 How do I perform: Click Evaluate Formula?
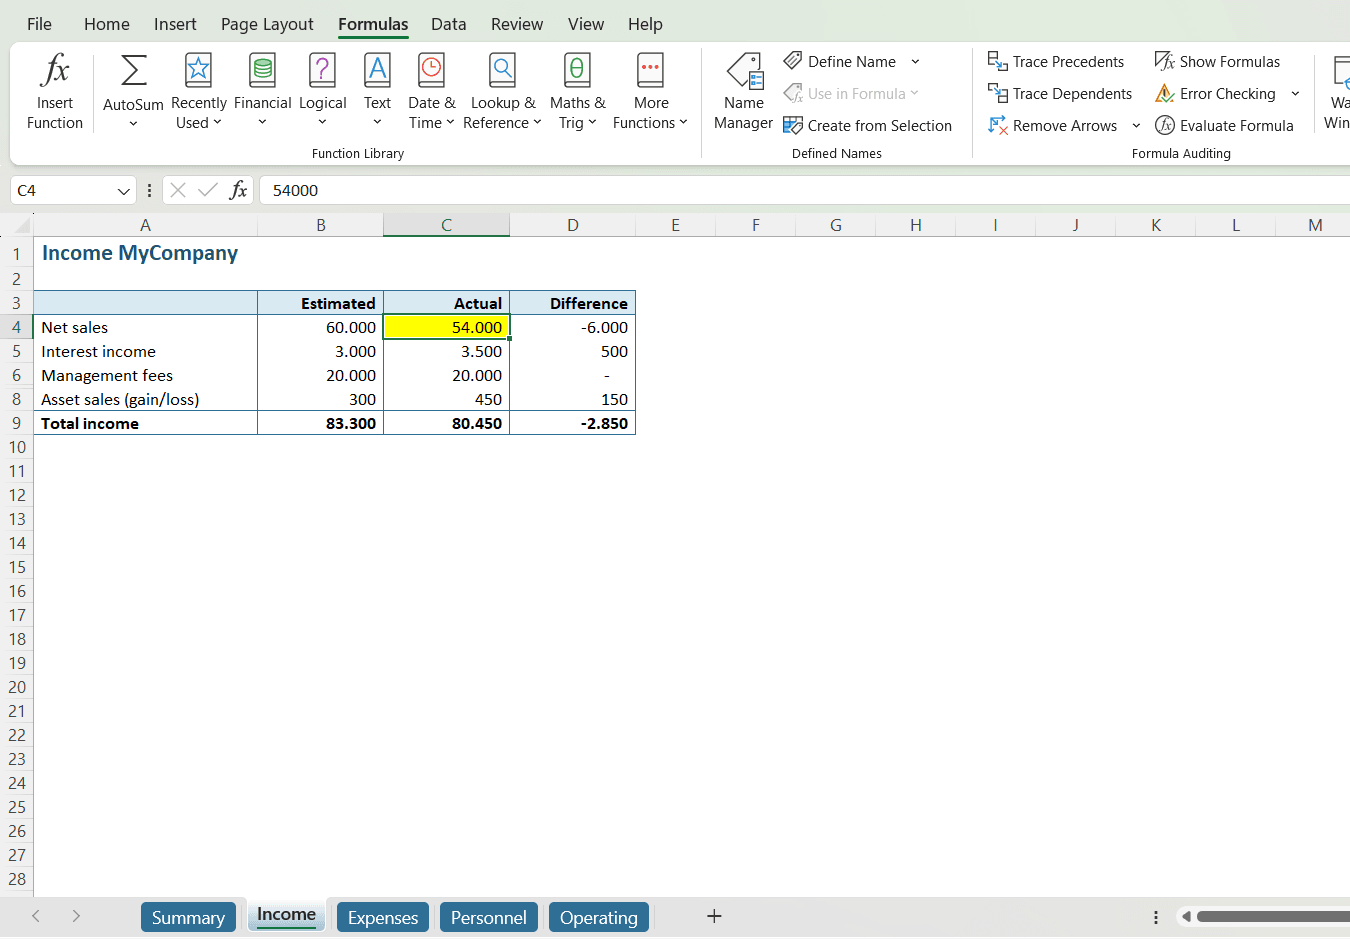click(x=1224, y=126)
